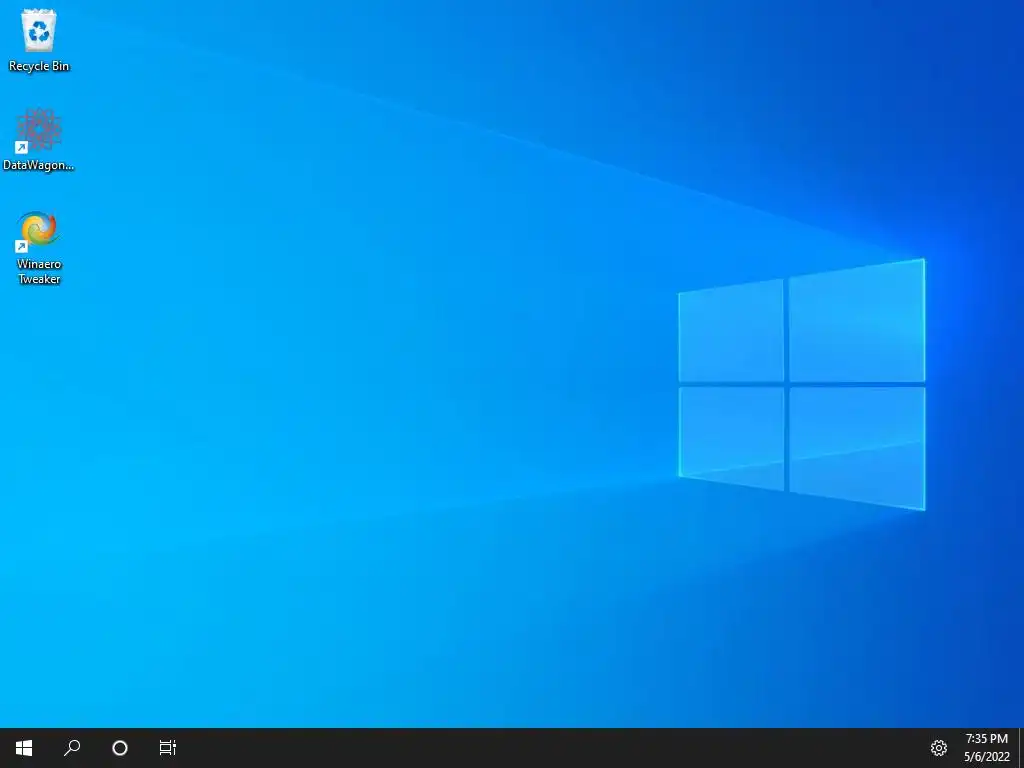
Task: Open the taskbar search magnifier
Action: pos(72,748)
